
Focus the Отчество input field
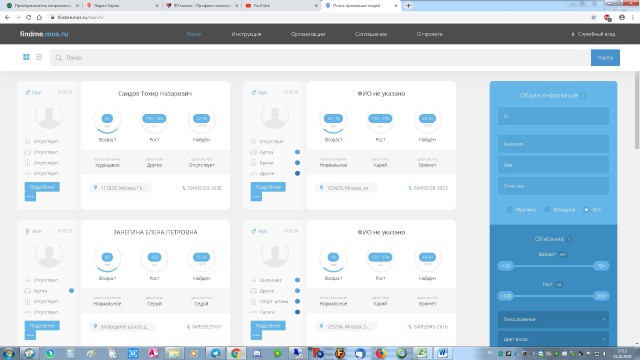(x=553, y=186)
